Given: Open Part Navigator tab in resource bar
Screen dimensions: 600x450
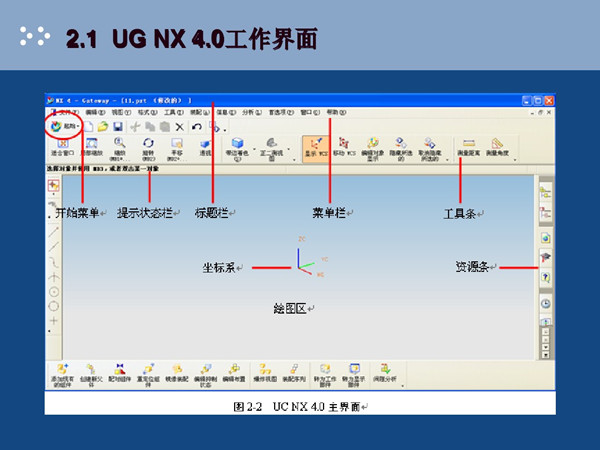Looking at the screenshot, I should coord(545,213).
